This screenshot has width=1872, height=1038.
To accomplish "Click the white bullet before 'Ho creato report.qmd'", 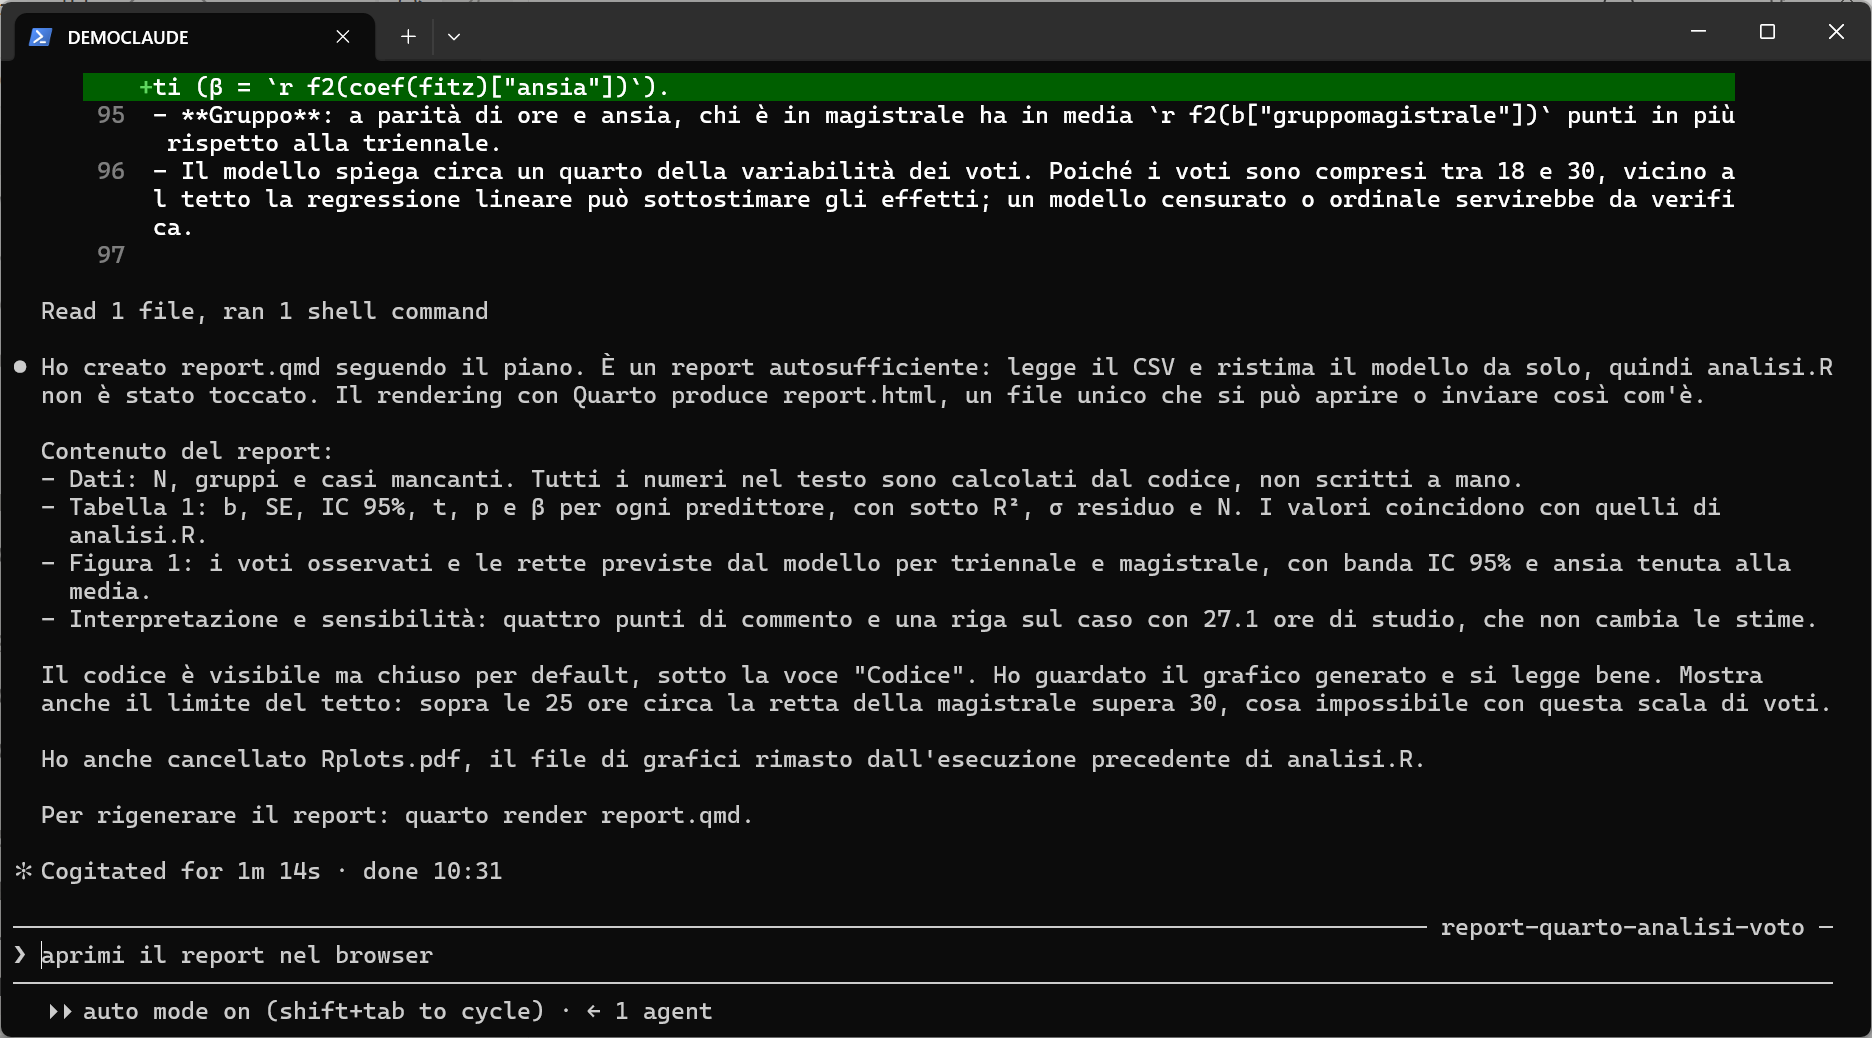I will click(20, 367).
